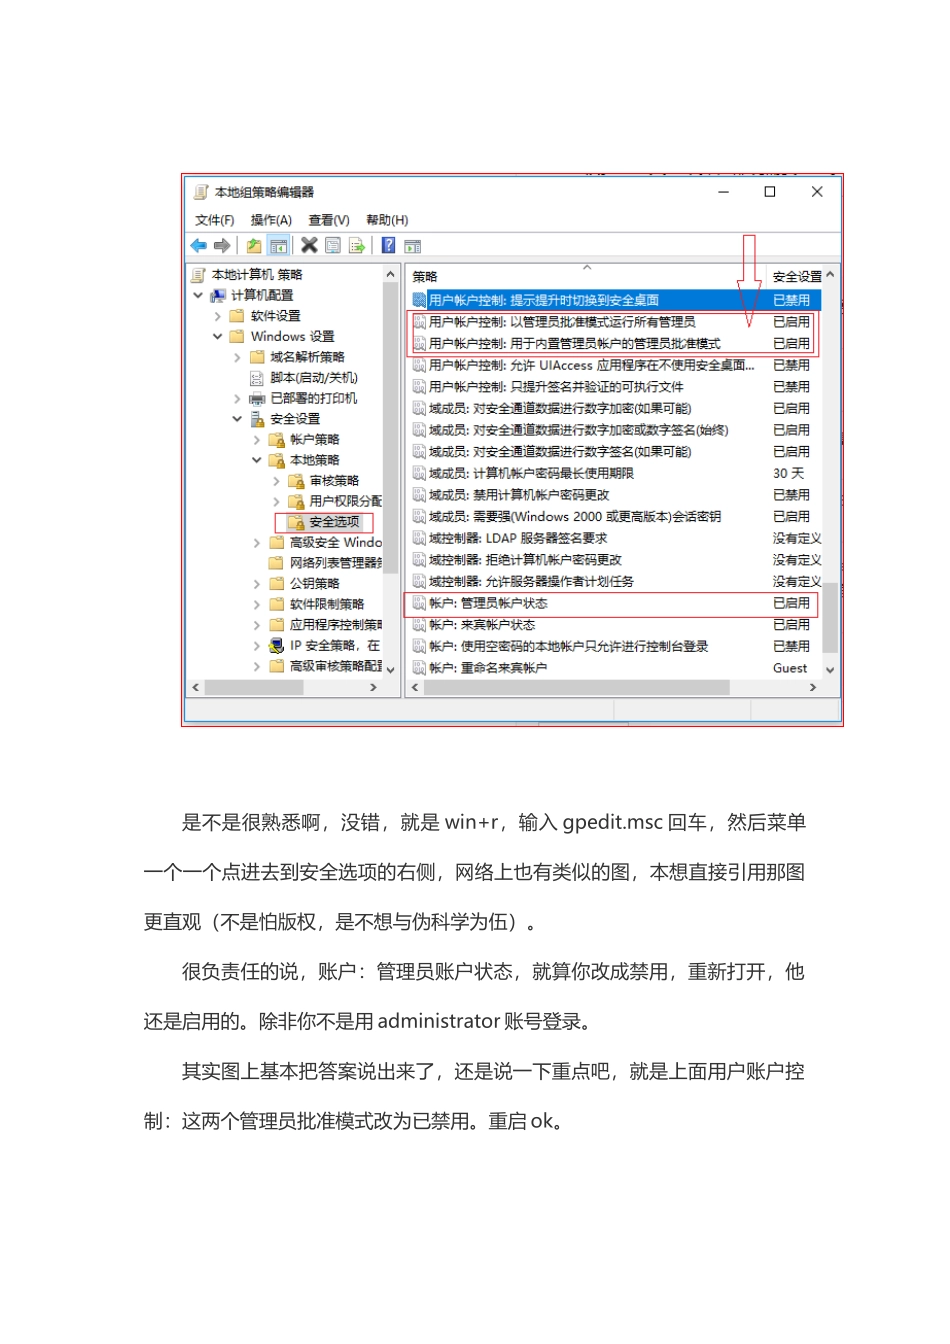Click 已禁用 value of 允许 UIAccess policy

[791, 365]
